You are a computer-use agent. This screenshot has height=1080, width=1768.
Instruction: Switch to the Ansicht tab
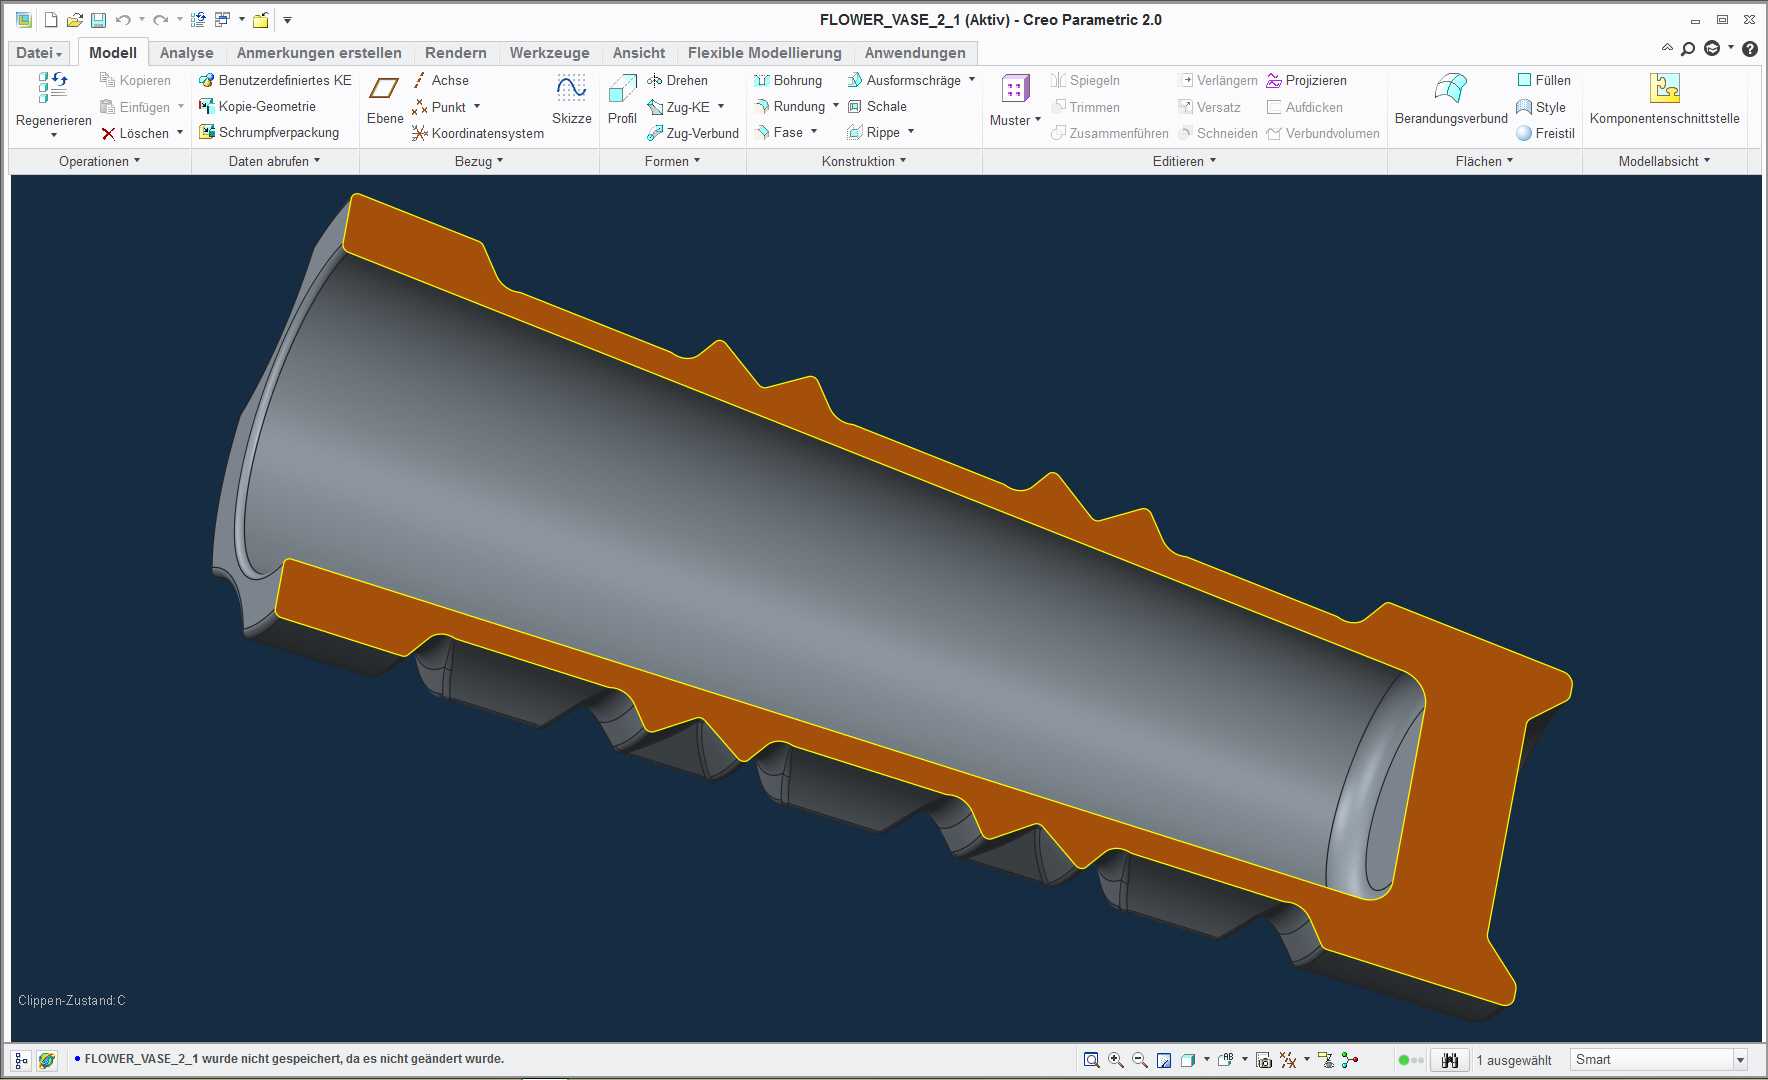coord(639,53)
